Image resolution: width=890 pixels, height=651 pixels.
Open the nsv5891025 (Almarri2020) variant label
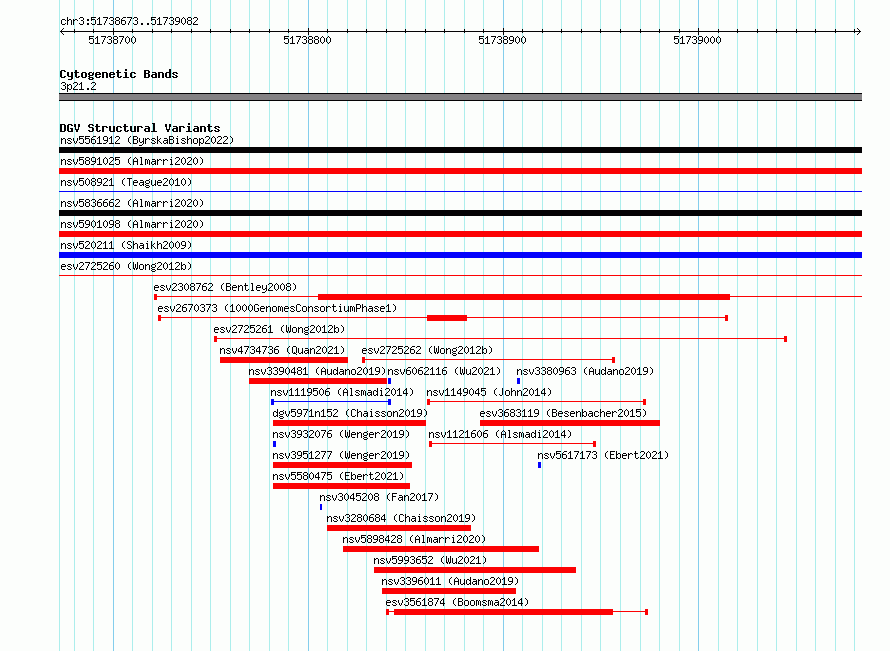[x=132, y=161]
